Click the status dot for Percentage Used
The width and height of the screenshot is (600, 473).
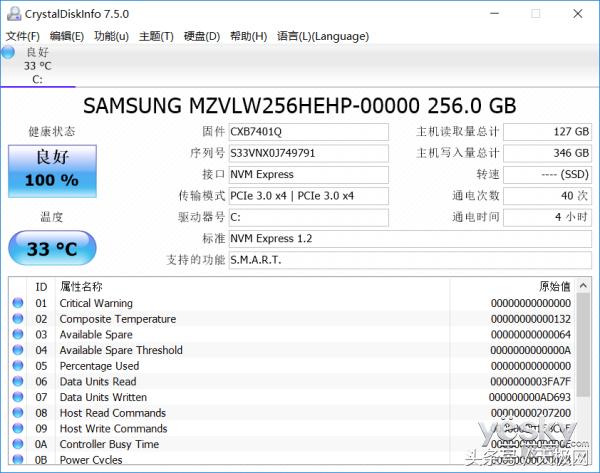18,366
